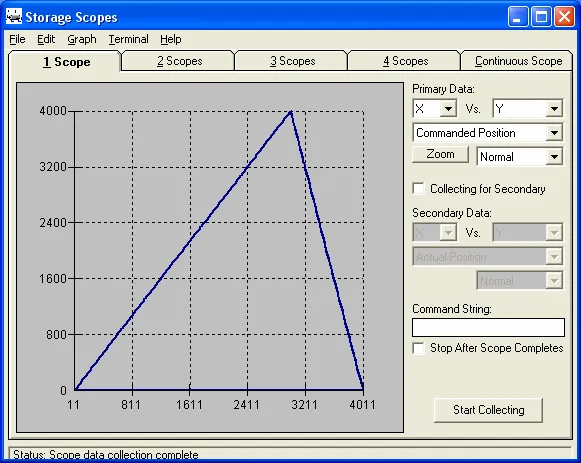Open the primary Normal zoom mode dropdown

[x=554, y=157]
